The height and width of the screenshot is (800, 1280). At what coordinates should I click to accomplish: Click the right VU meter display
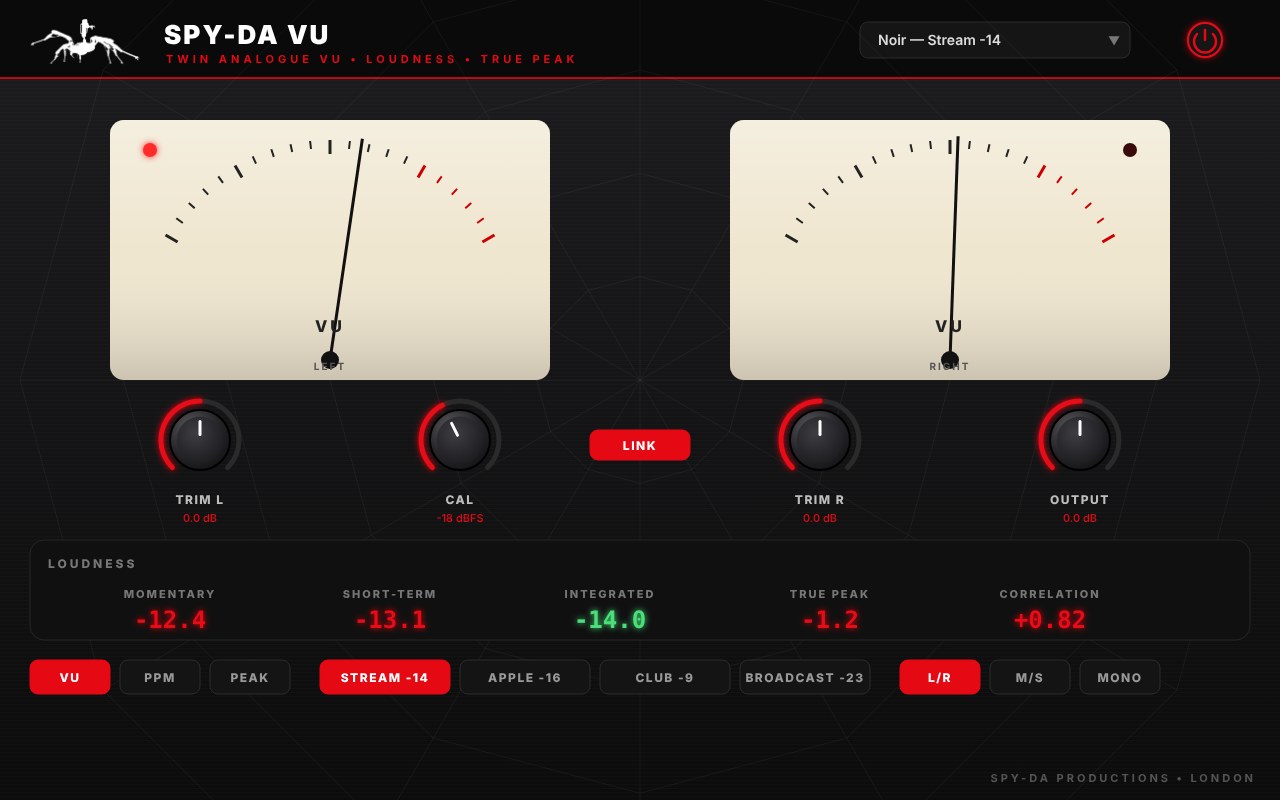[950, 250]
